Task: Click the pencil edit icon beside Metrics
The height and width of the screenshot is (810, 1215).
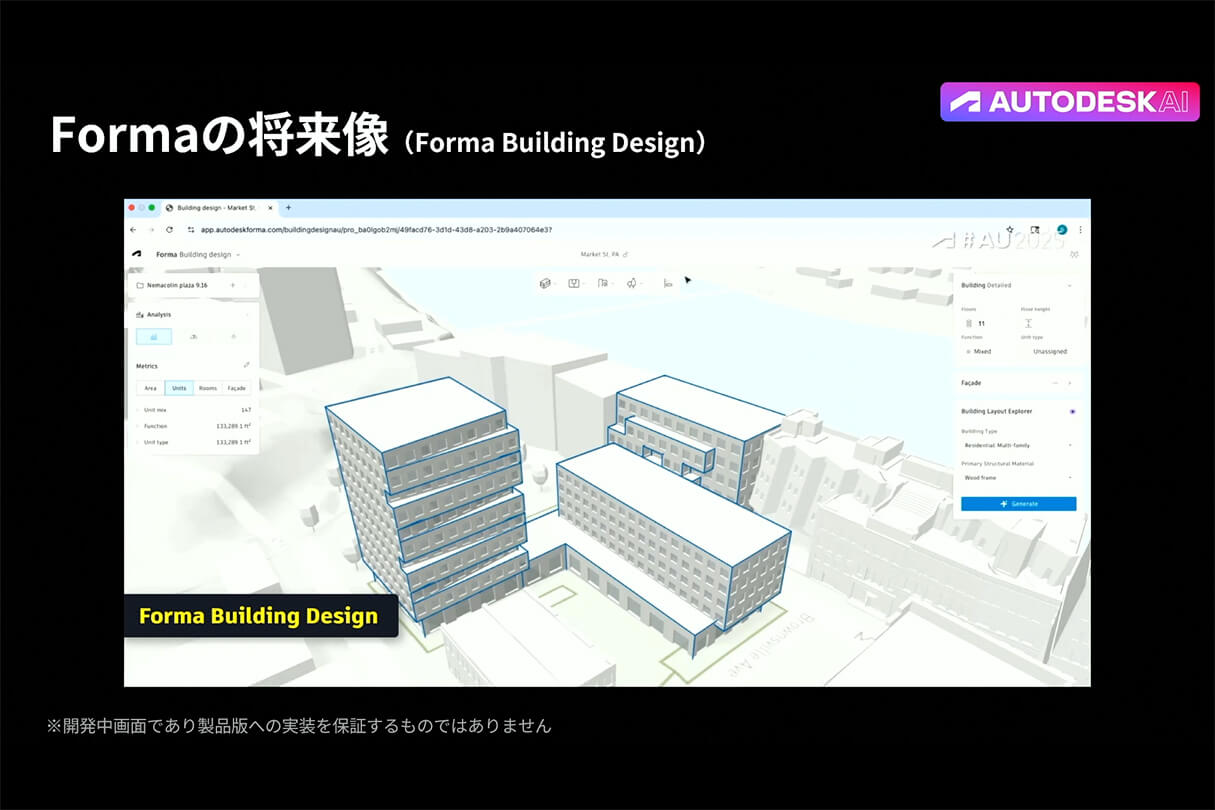Action: [246, 365]
